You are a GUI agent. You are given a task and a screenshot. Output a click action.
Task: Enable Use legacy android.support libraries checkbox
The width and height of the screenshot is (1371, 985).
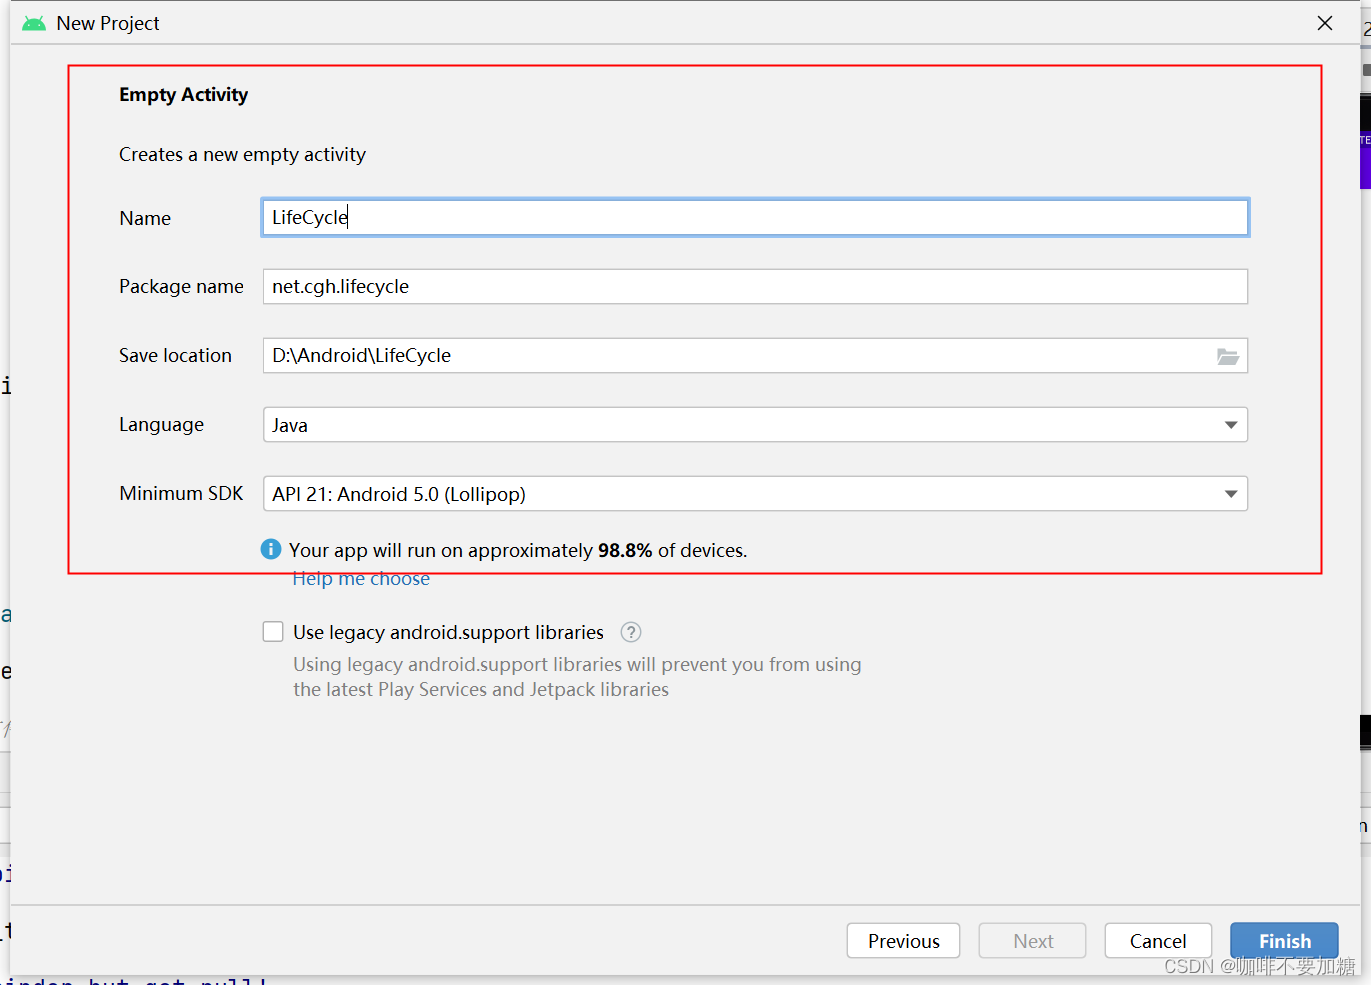pos(273,632)
